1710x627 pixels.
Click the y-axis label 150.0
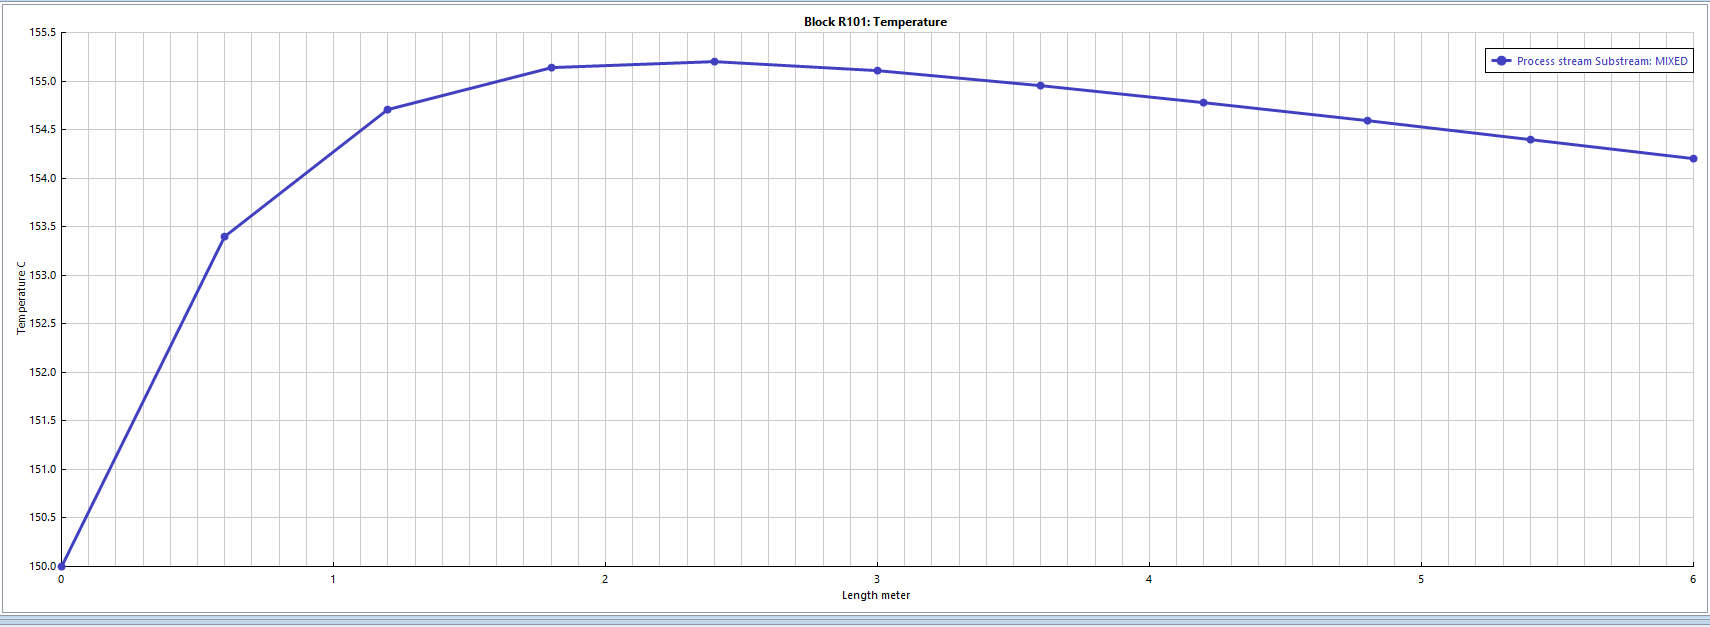pos(42,566)
